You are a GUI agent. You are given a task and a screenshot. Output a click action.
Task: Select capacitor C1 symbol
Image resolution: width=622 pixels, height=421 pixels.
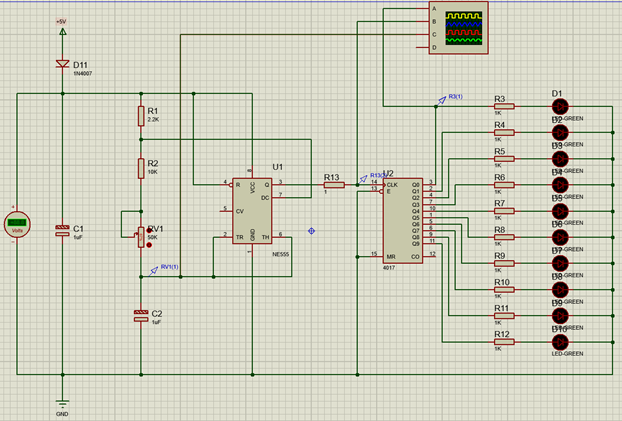pos(62,231)
